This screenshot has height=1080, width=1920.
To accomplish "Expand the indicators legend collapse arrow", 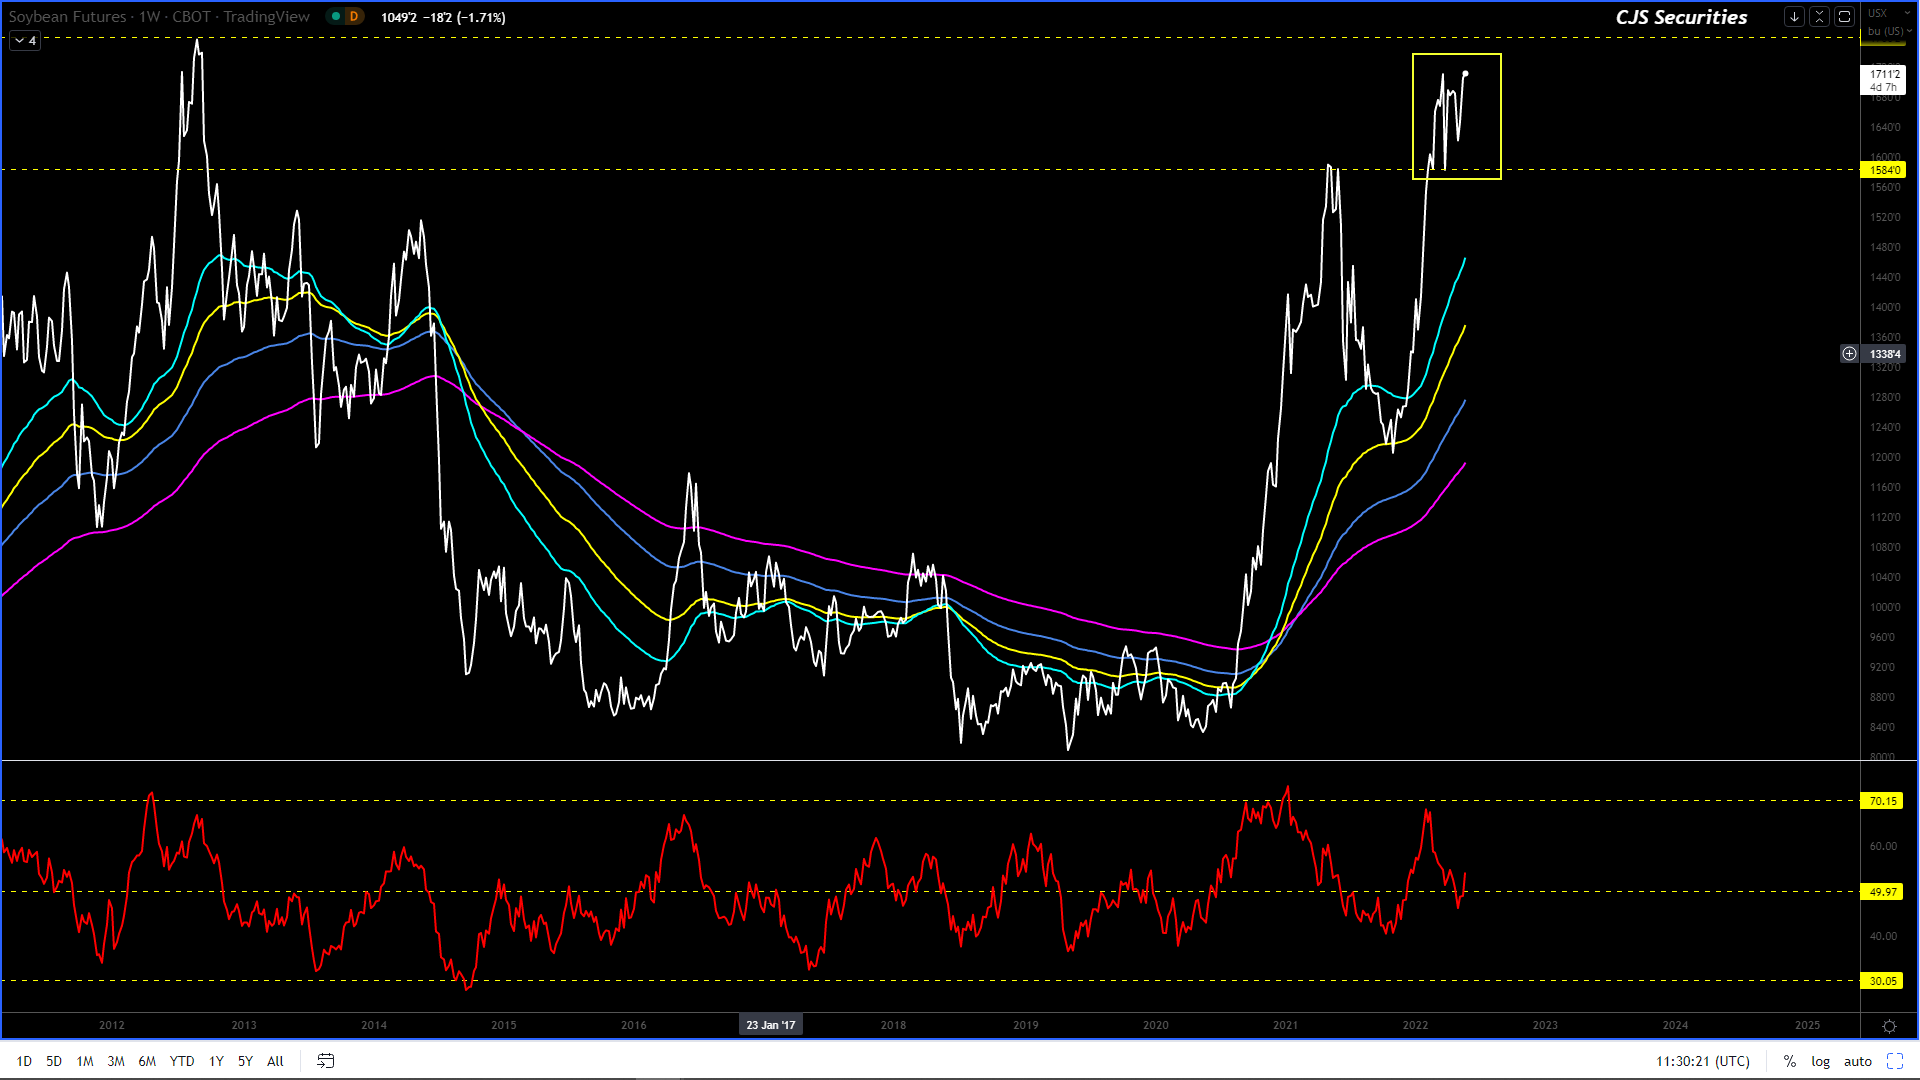I will coord(25,41).
